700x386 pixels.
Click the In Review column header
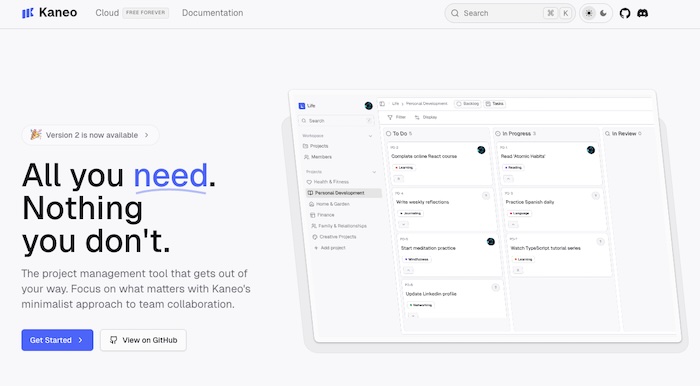(x=623, y=133)
